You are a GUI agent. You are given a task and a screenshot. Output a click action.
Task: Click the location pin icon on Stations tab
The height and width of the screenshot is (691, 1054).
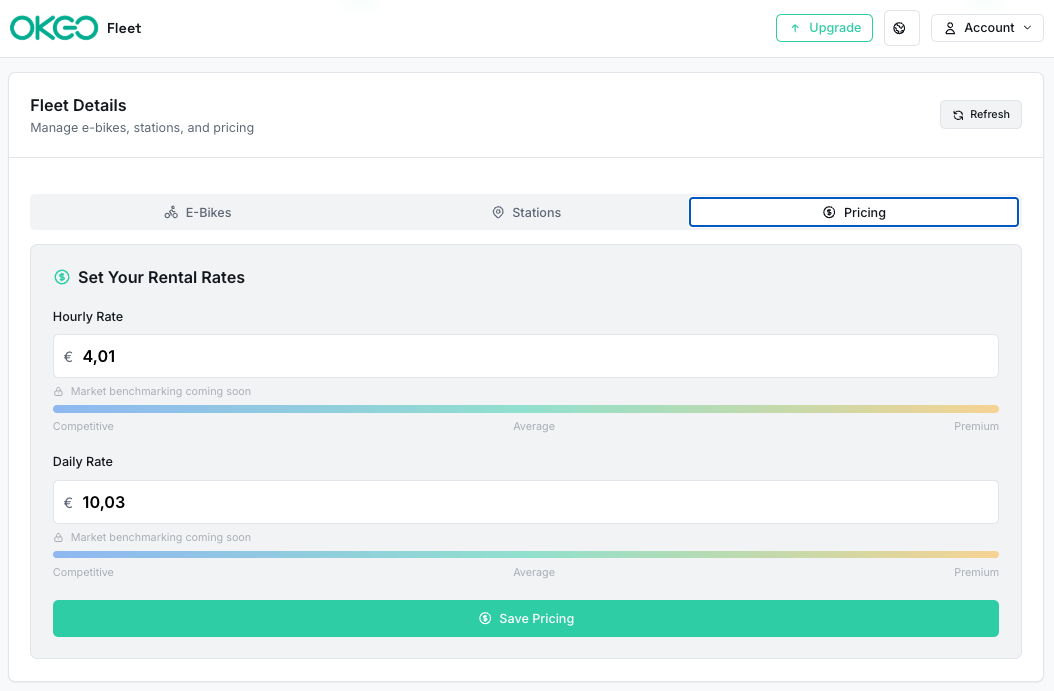pos(498,213)
